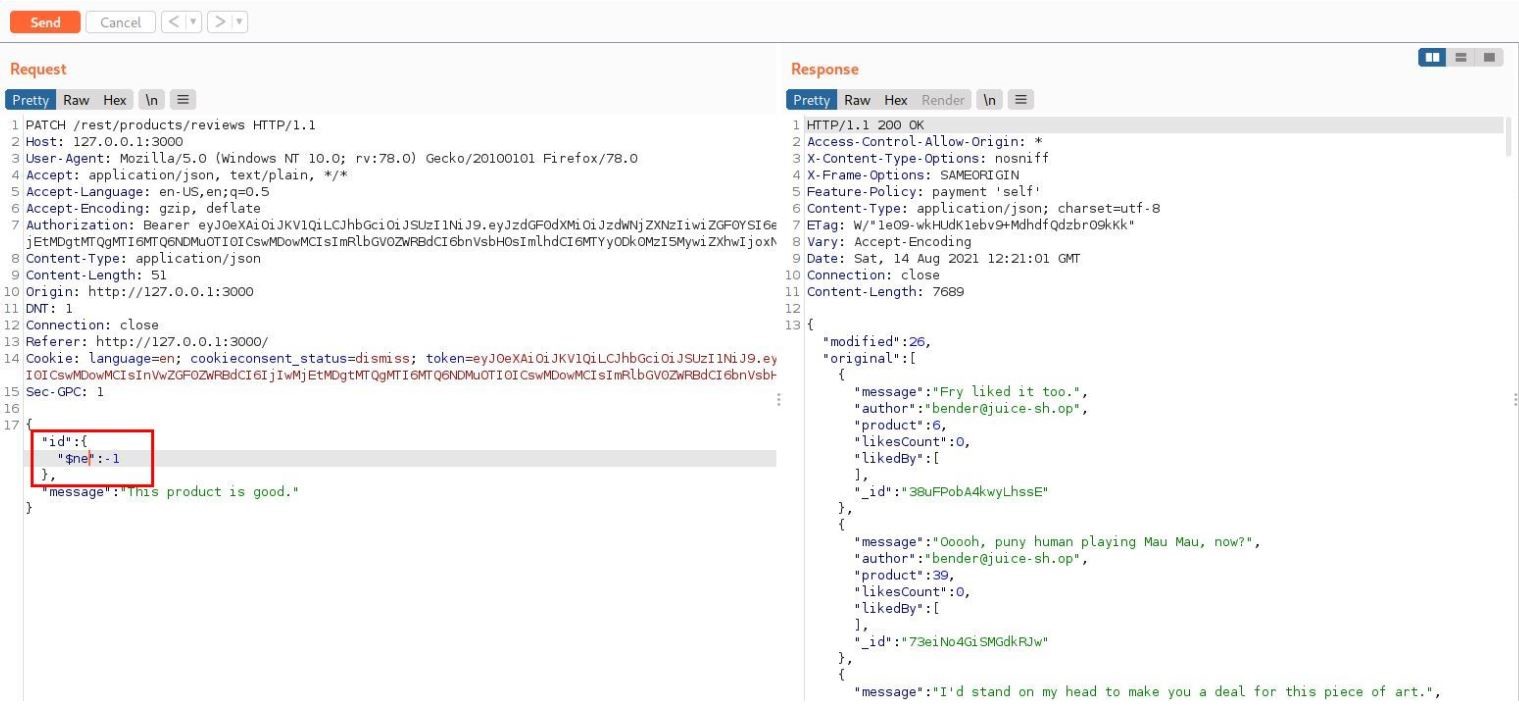Viewport: 1519px width, 719px height.
Task: Select the Request Pretty tab
Action: click(31, 100)
